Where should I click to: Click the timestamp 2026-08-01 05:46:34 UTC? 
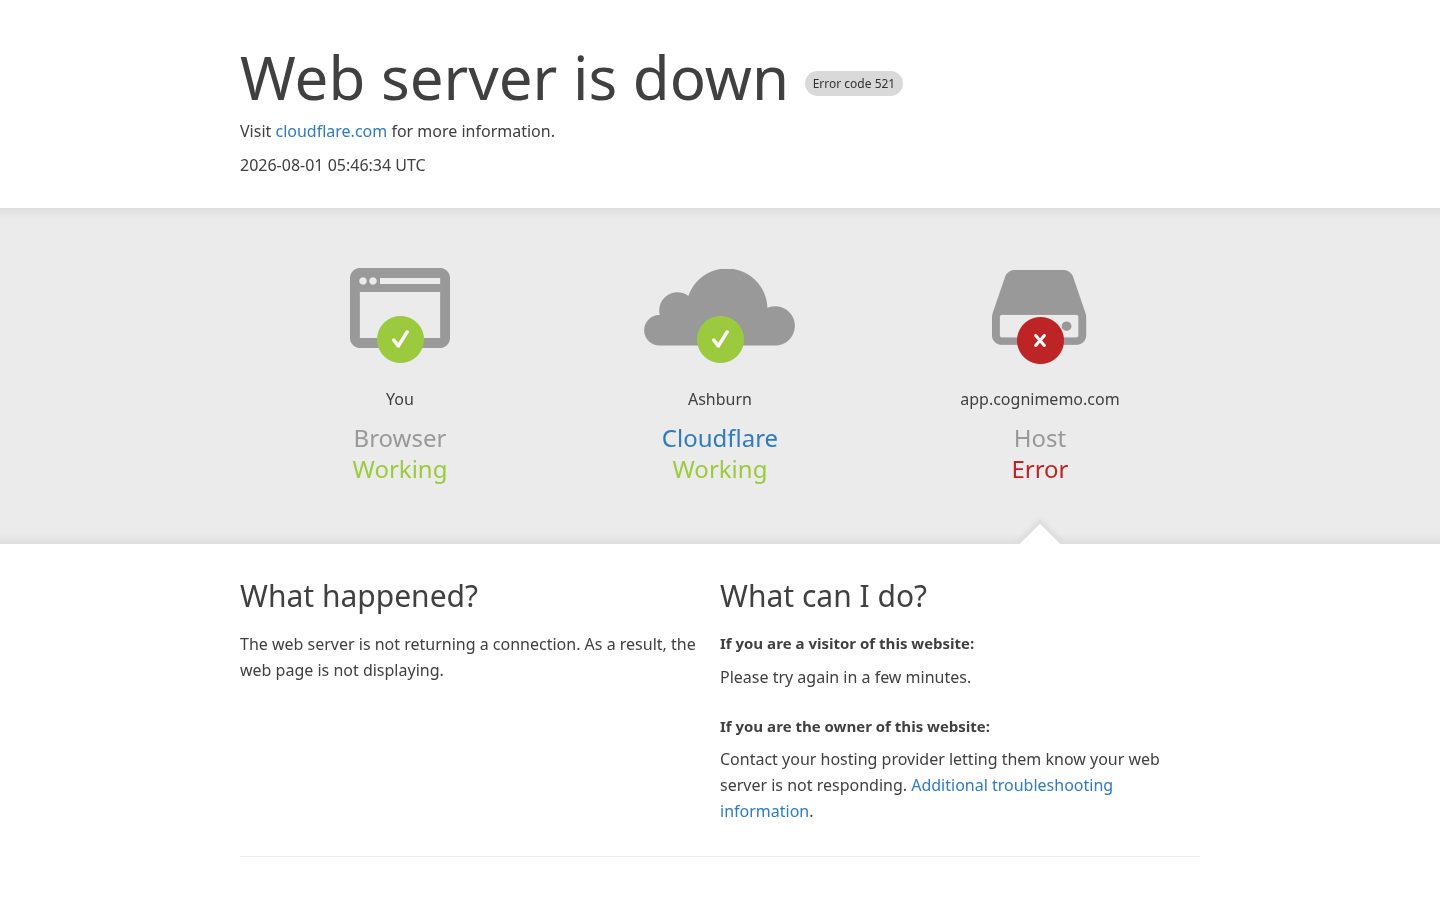[333, 165]
